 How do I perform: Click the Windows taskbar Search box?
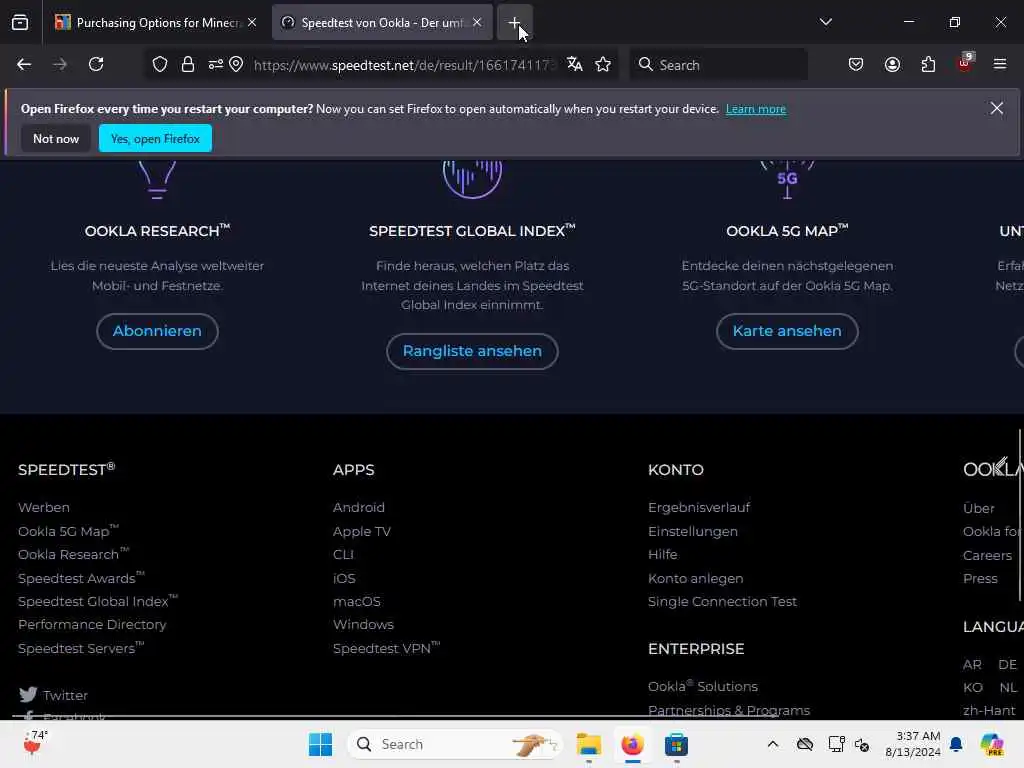(x=455, y=744)
